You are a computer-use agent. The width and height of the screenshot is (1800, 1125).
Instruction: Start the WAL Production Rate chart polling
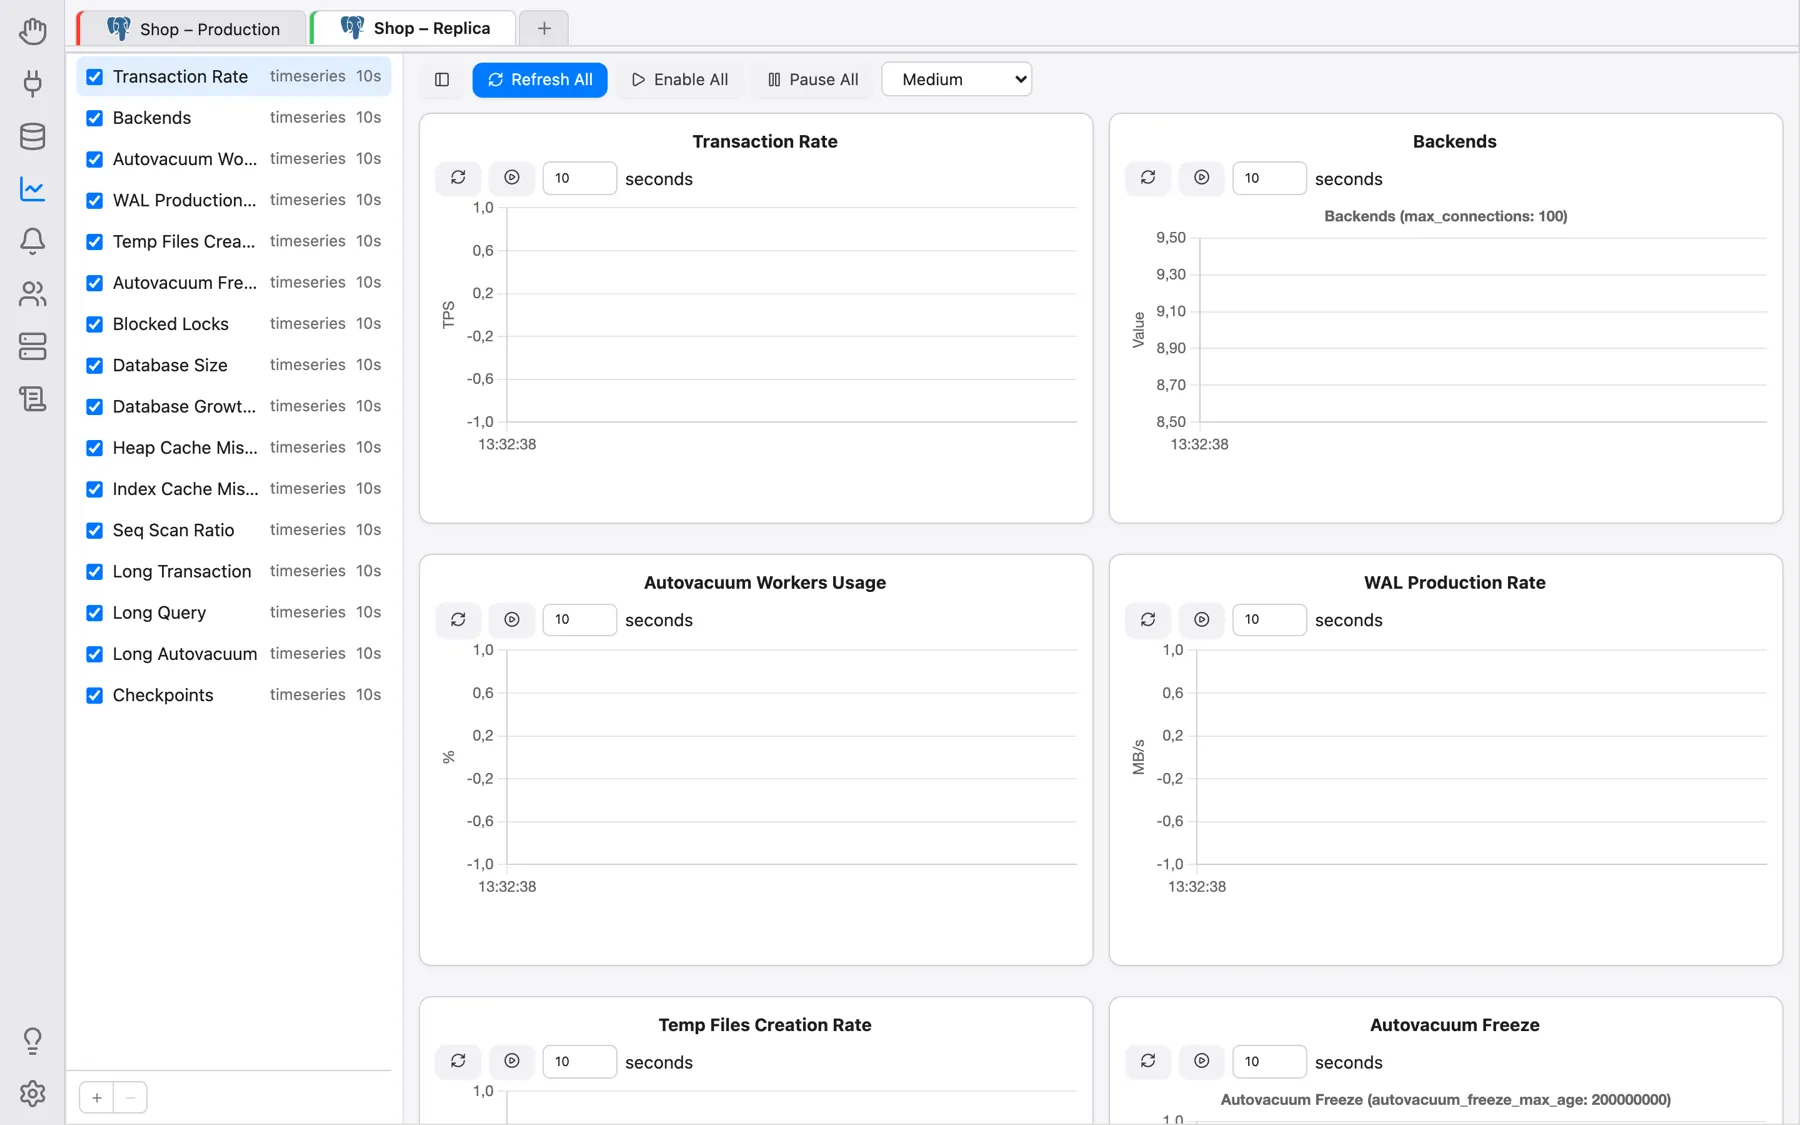click(1202, 620)
